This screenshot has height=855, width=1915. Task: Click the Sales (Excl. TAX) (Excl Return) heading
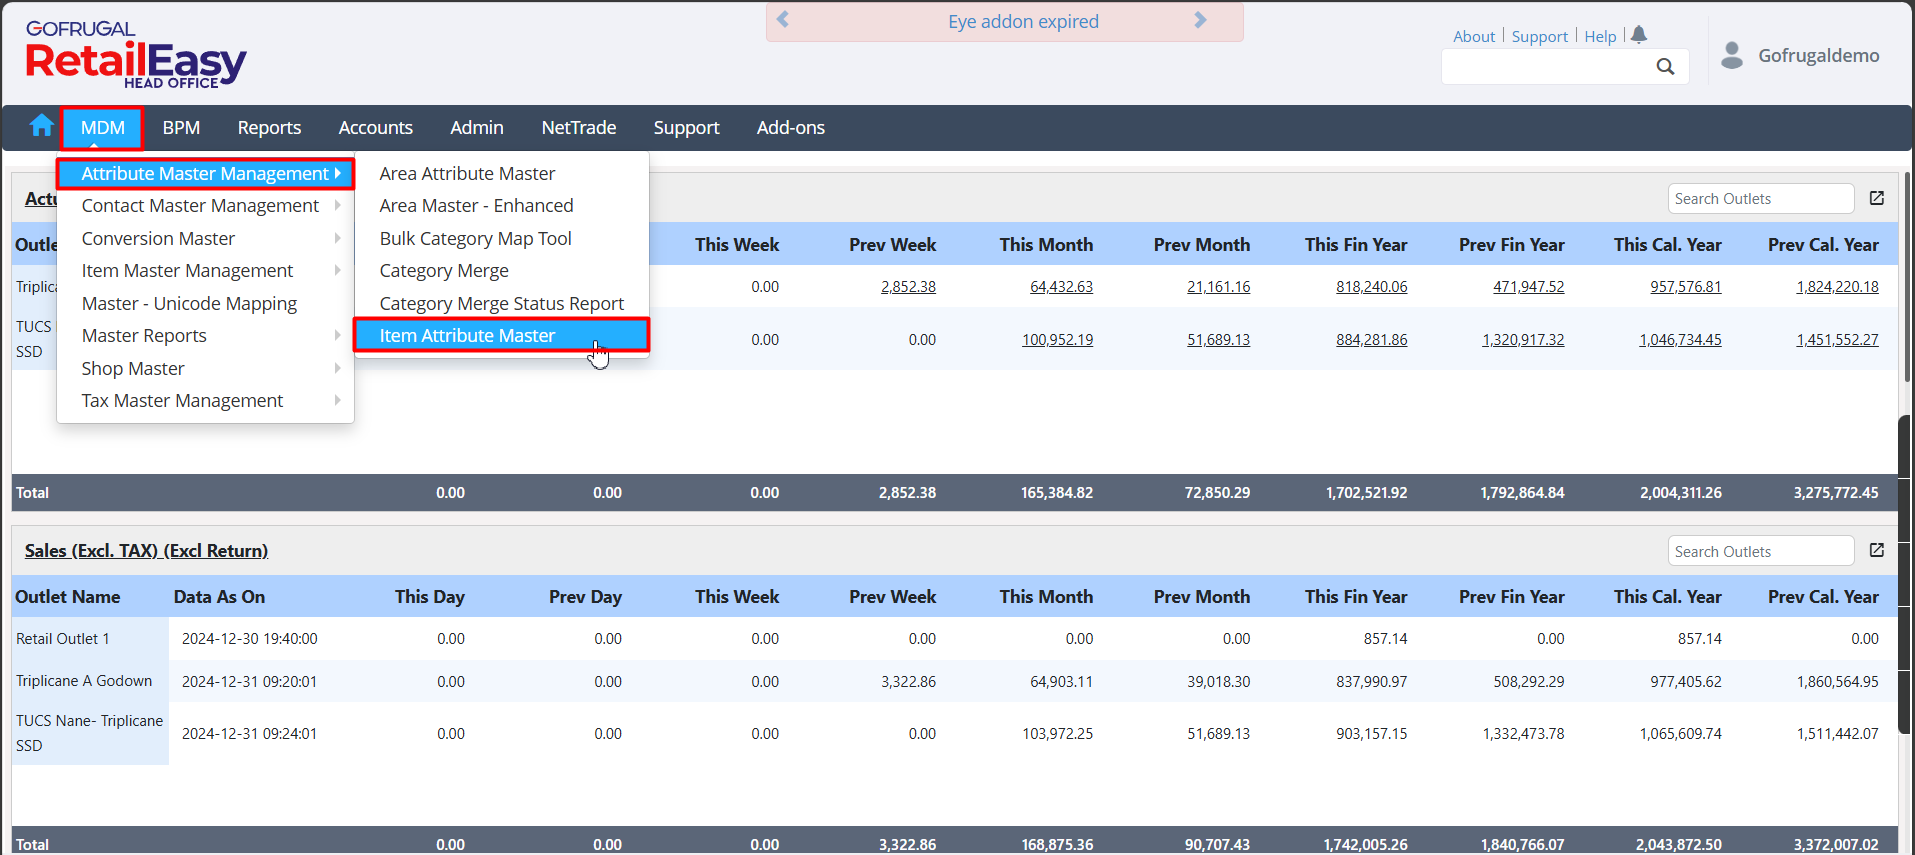click(146, 551)
